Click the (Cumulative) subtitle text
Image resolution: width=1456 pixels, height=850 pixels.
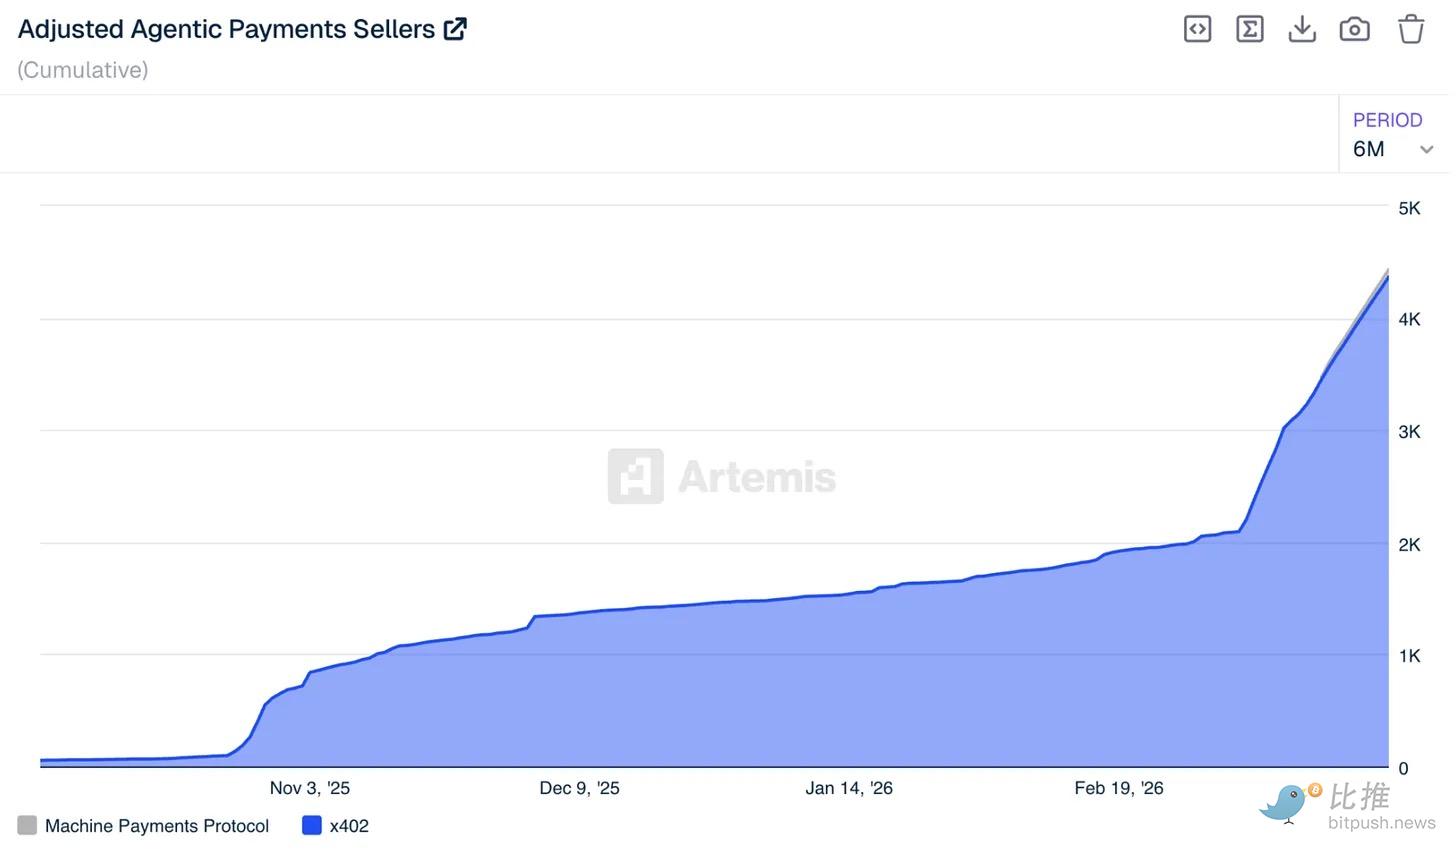(83, 70)
